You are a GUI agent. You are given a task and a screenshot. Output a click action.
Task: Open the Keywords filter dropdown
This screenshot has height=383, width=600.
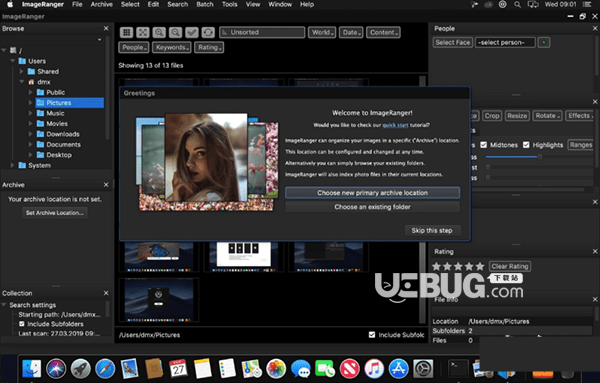point(171,47)
